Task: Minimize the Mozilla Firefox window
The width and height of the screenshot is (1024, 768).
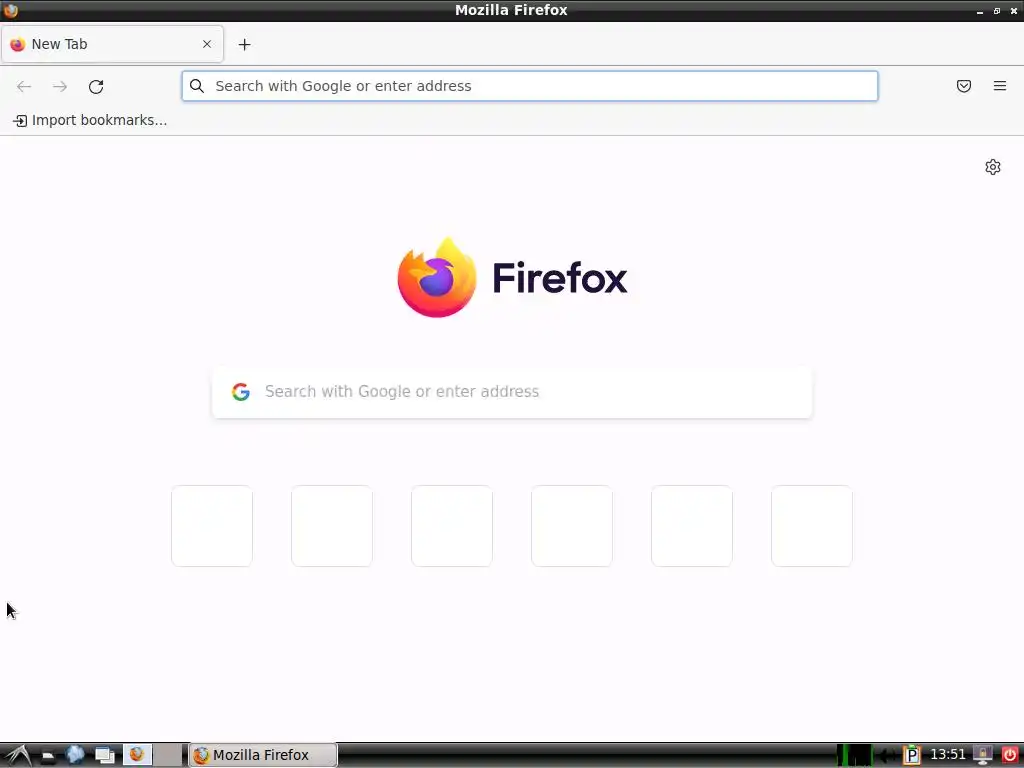Action: tap(980, 11)
